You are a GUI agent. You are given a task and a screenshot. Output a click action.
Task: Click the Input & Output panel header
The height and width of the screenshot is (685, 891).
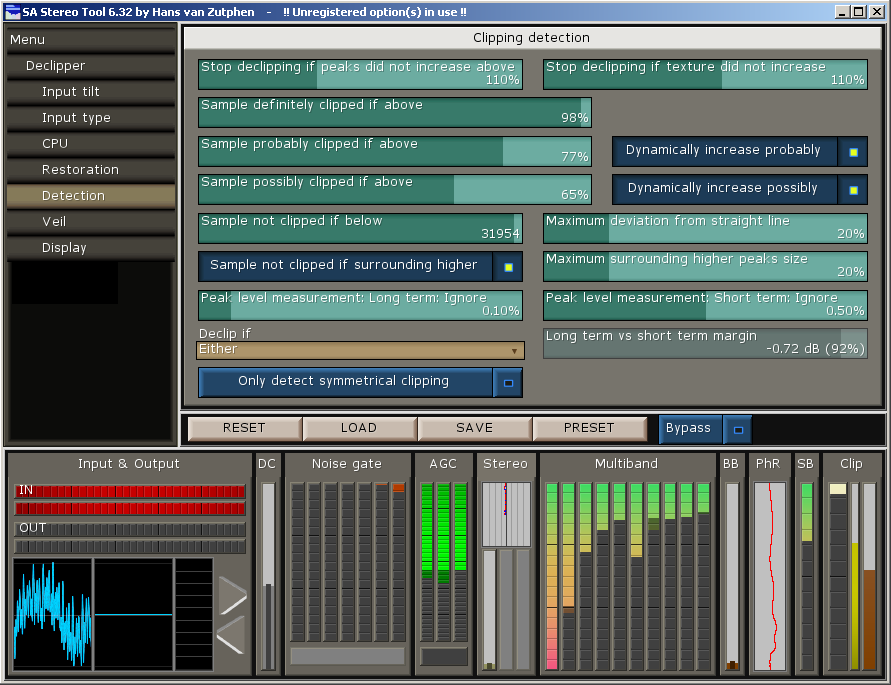click(129, 464)
